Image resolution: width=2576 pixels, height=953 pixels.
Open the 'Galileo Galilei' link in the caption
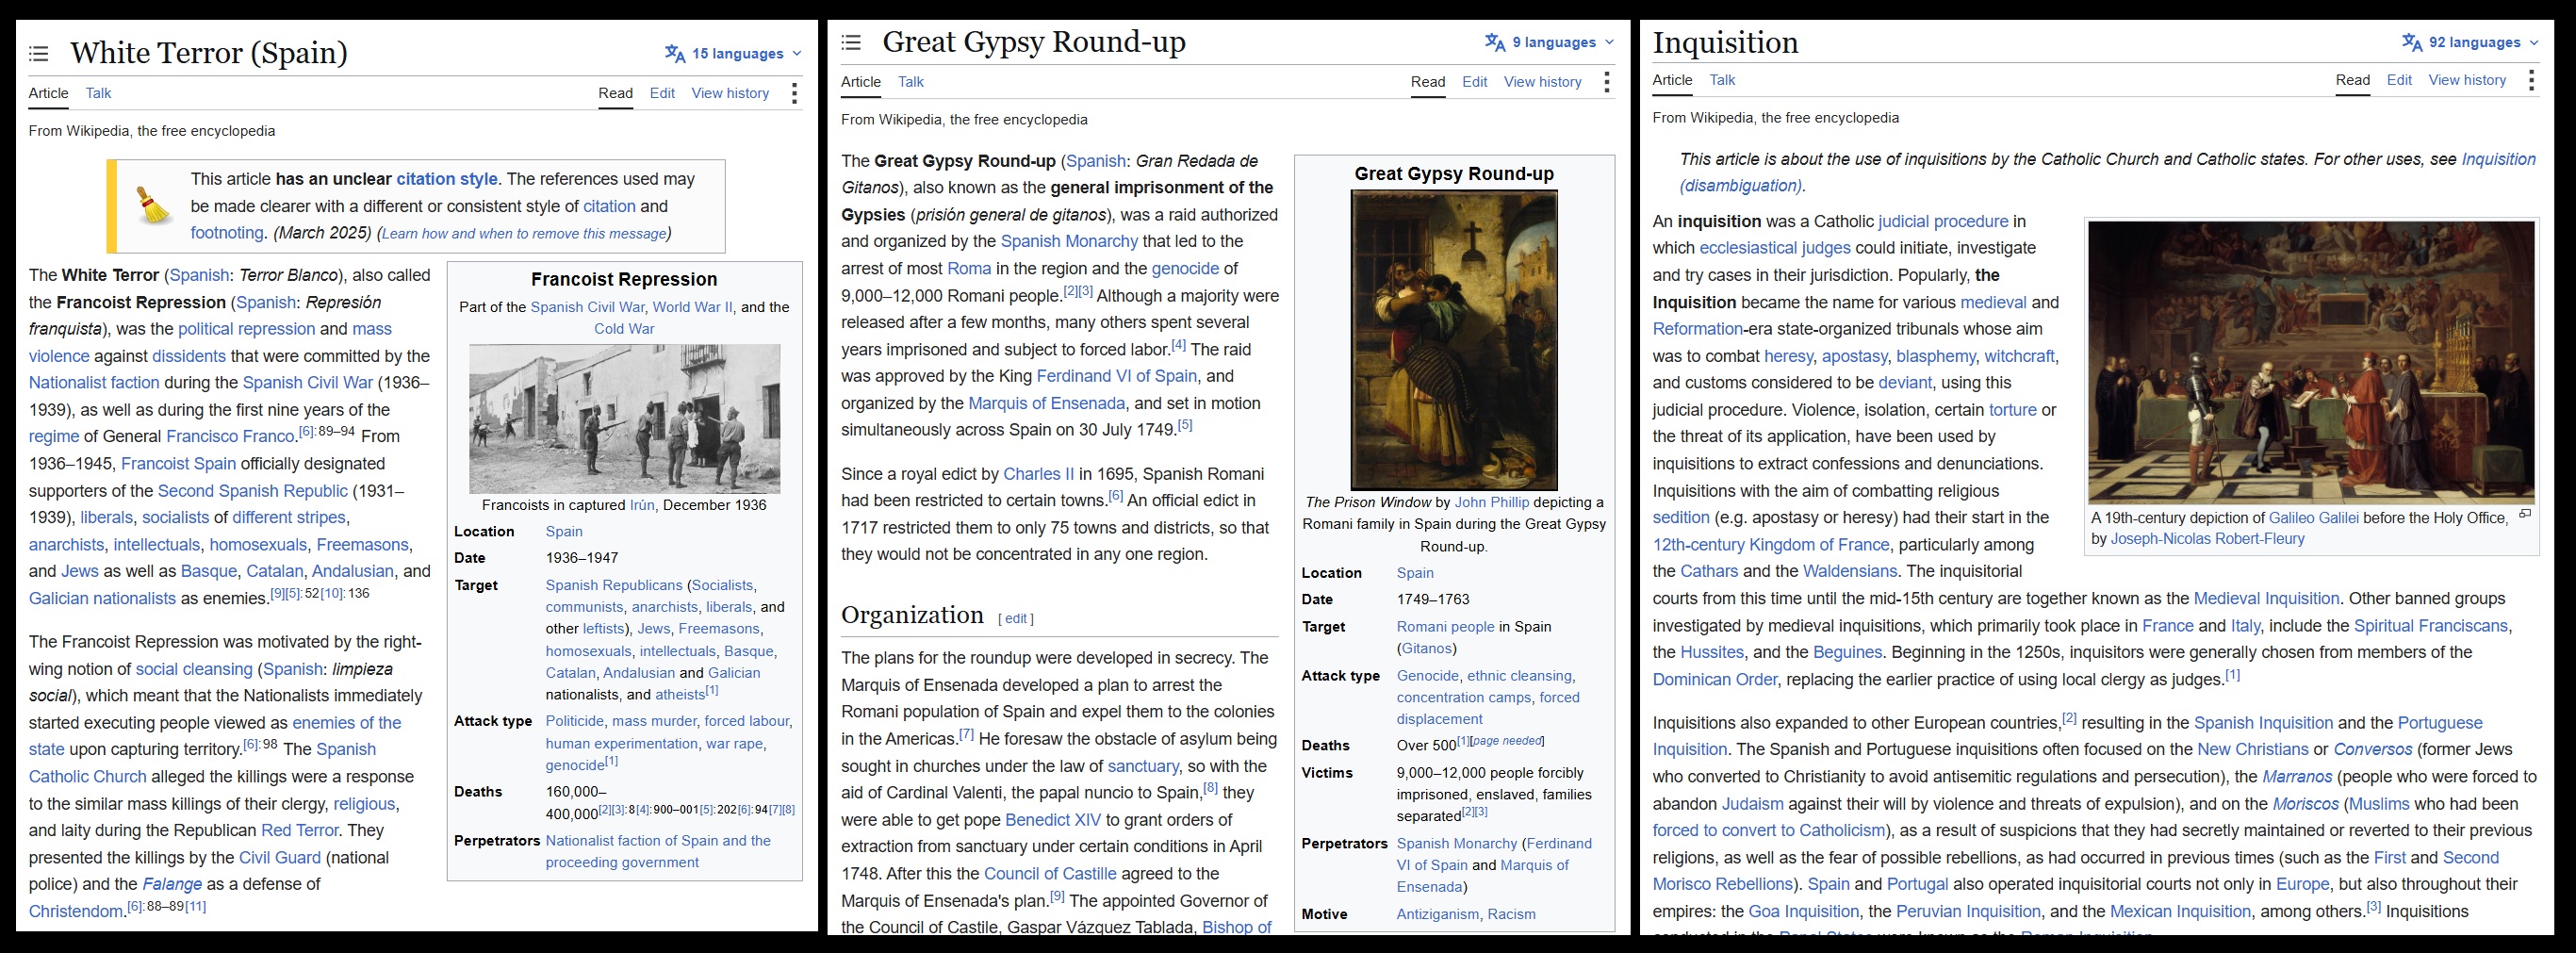[x=2314, y=518]
